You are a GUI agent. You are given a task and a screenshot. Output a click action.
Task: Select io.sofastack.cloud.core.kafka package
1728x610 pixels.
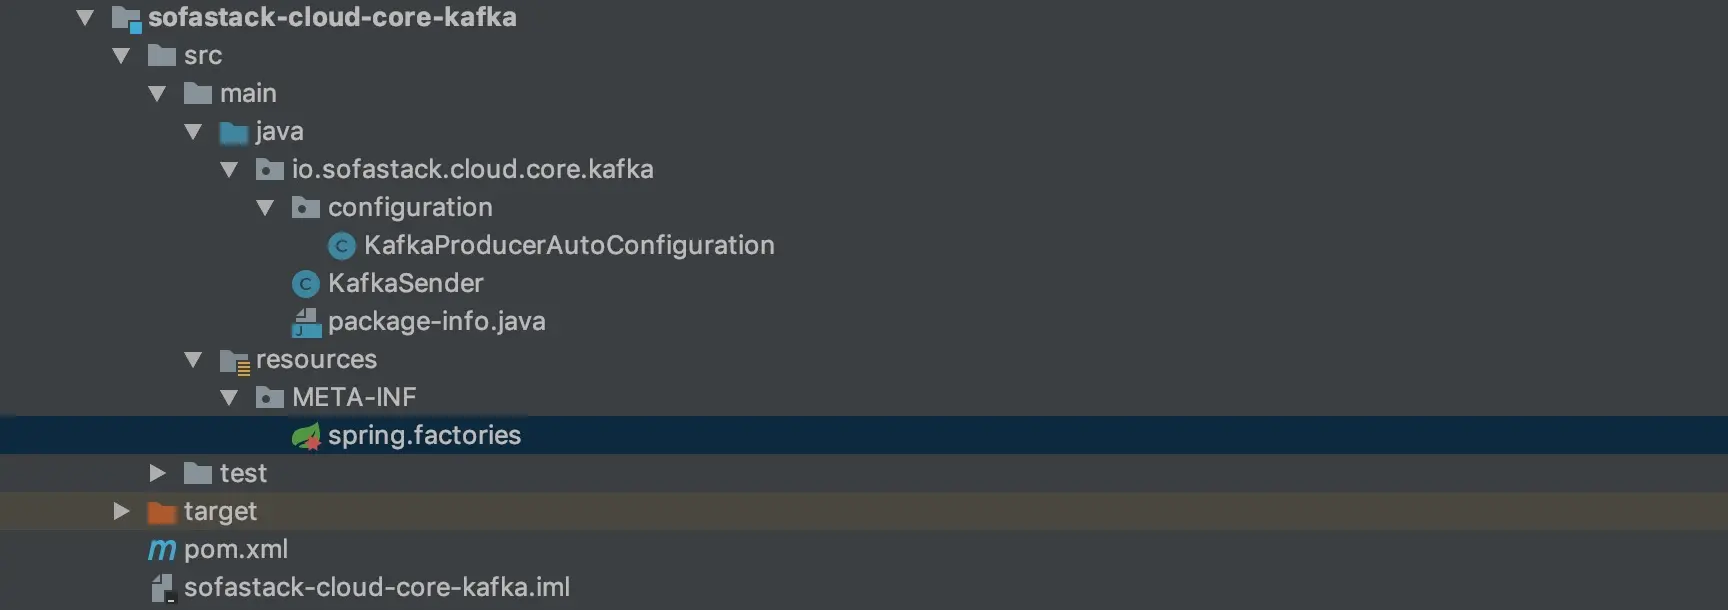coord(472,169)
